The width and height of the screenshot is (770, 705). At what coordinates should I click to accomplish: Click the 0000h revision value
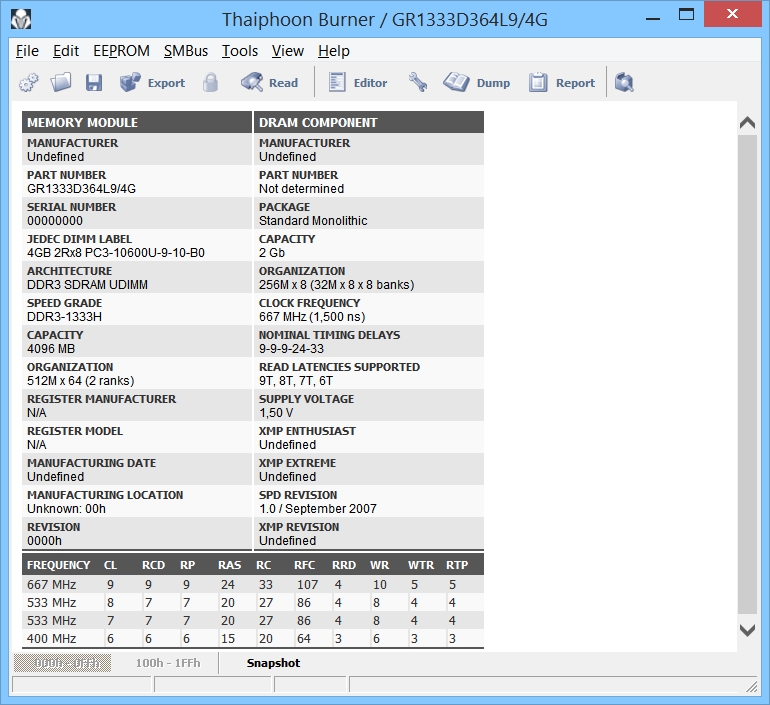coord(44,540)
